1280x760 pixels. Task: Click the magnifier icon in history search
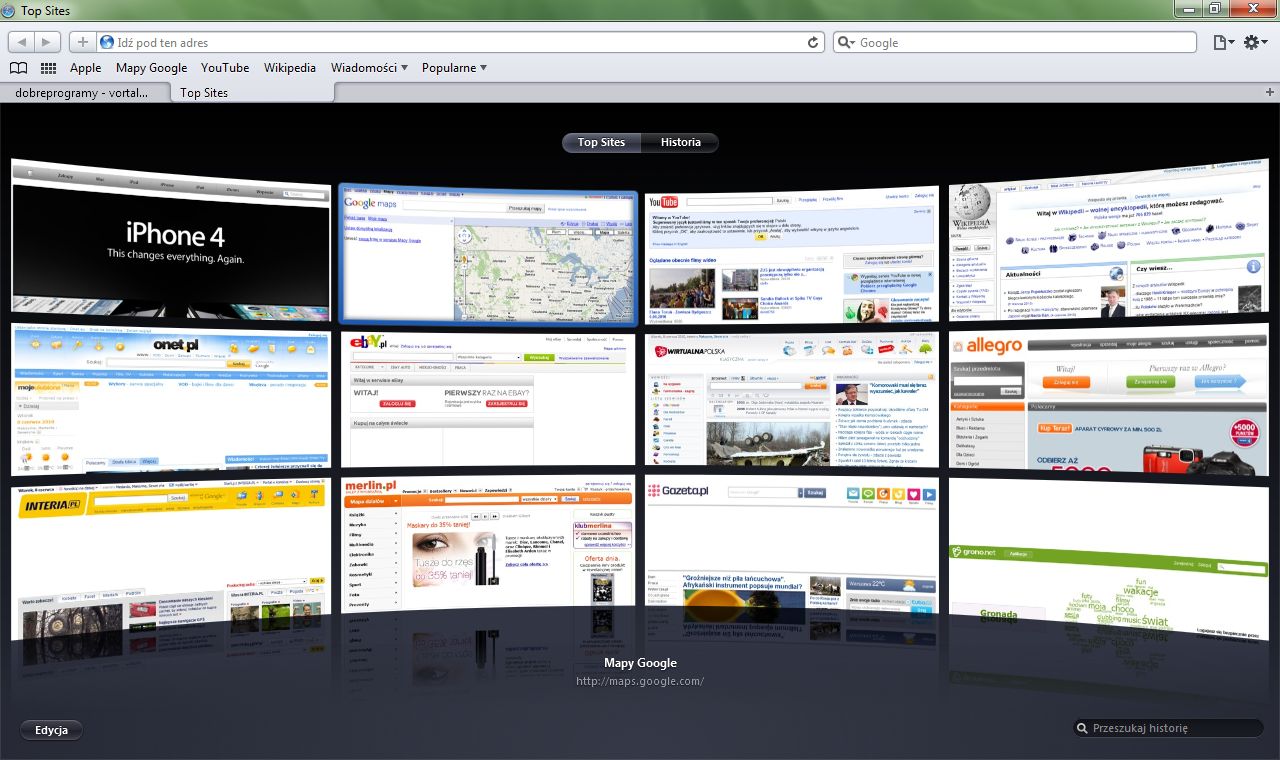click(x=1082, y=729)
